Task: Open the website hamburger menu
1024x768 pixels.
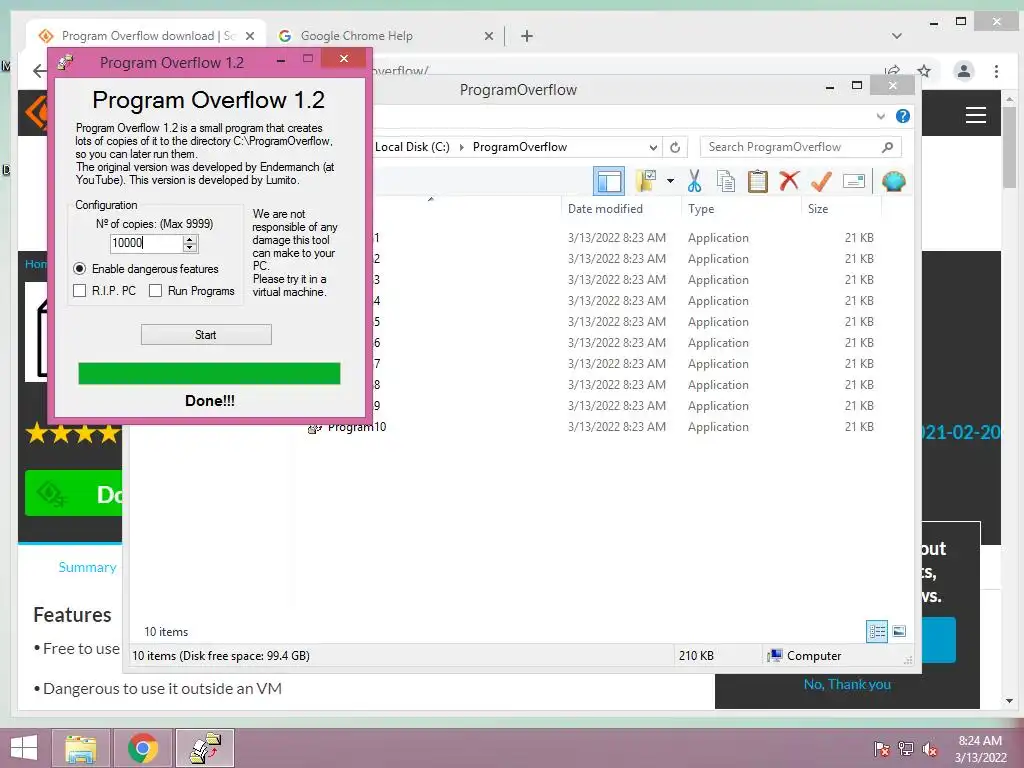Action: point(976,115)
